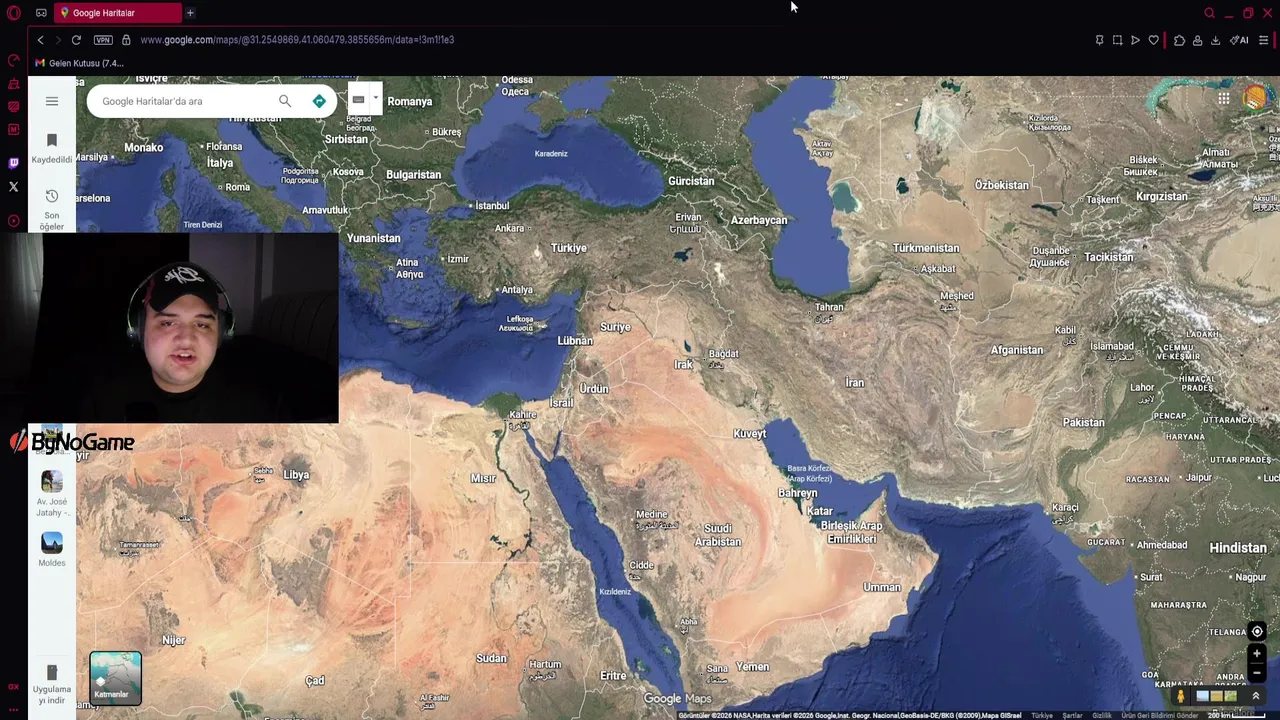Open recent place Moldes
Image resolution: width=1280 pixels, height=720 pixels.
pos(52,550)
